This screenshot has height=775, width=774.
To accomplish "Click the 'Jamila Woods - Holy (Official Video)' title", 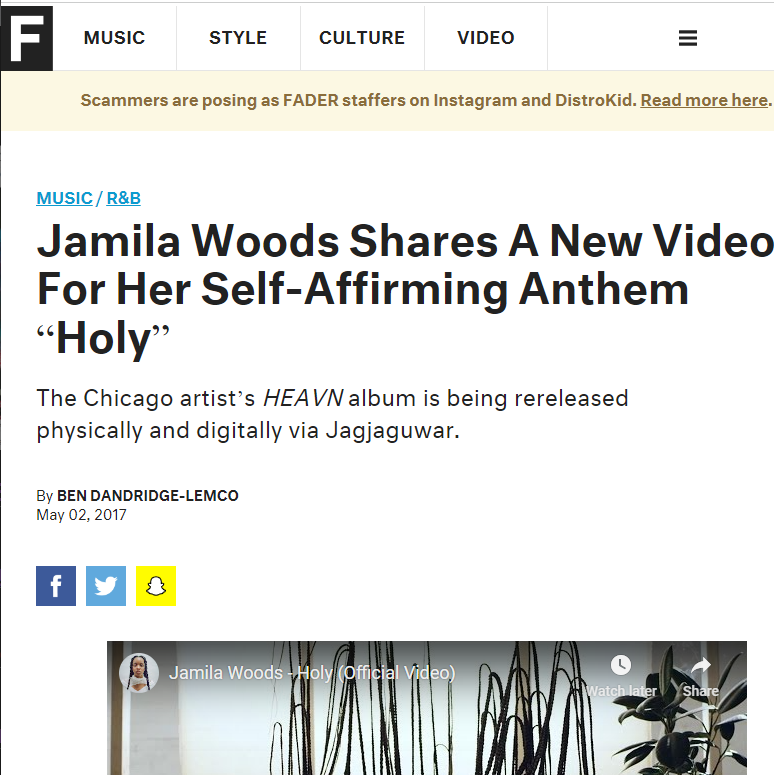I will coord(312,673).
